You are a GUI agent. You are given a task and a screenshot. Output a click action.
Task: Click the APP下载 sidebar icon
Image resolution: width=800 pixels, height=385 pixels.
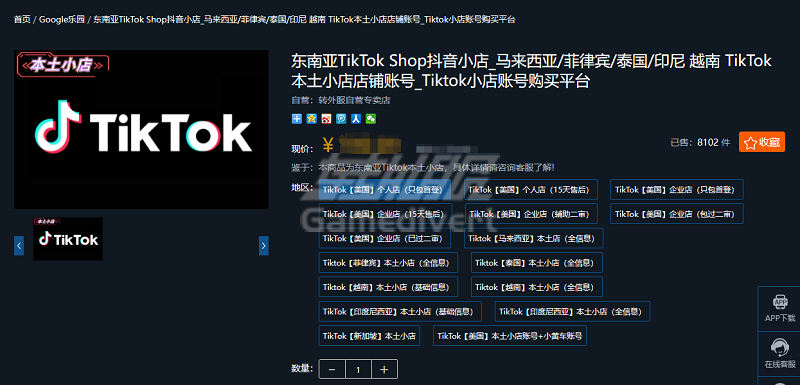779,309
